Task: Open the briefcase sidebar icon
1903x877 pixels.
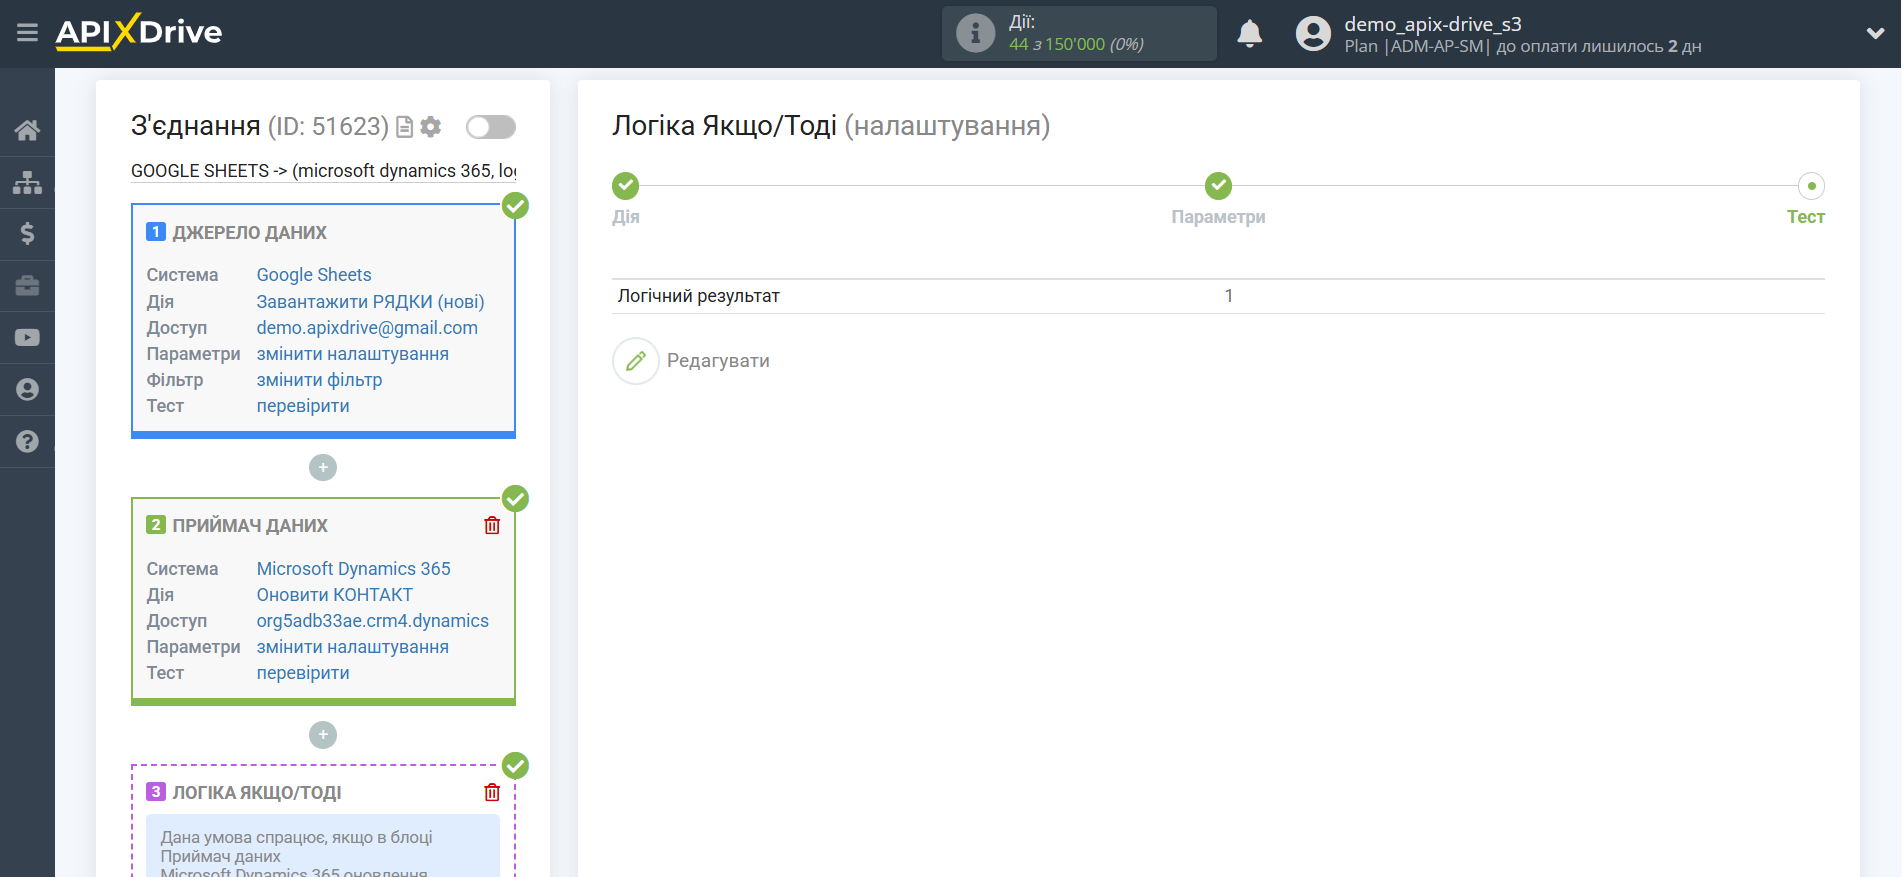Action: pos(27,286)
